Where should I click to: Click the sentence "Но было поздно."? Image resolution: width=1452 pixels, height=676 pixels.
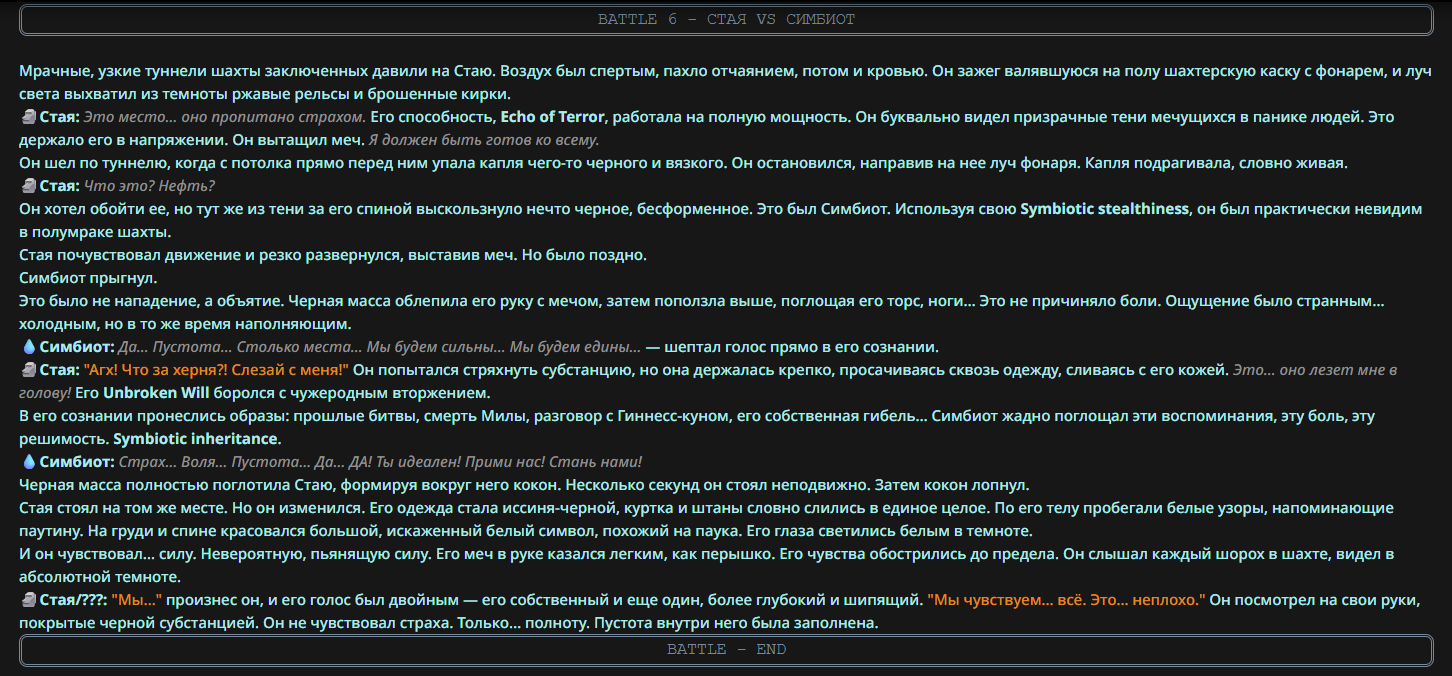tap(585, 255)
